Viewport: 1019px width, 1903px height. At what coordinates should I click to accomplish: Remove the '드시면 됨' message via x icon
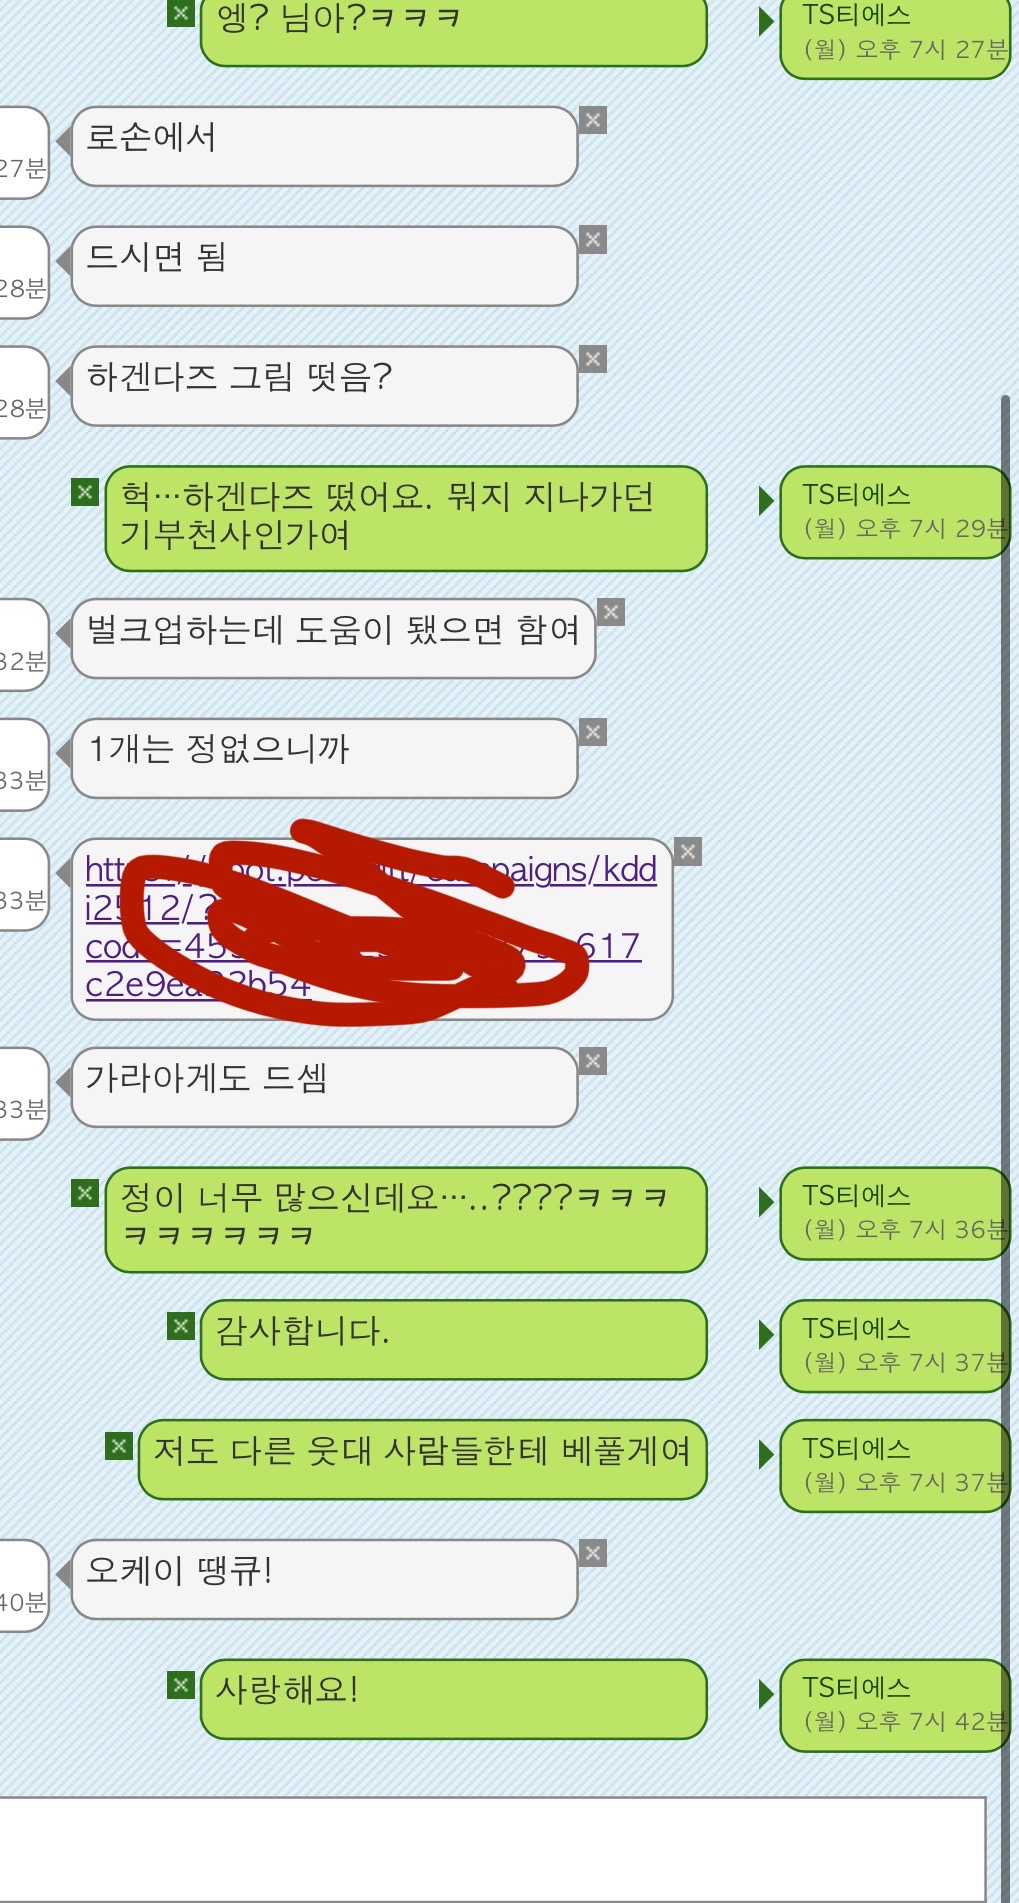click(x=593, y=240)
